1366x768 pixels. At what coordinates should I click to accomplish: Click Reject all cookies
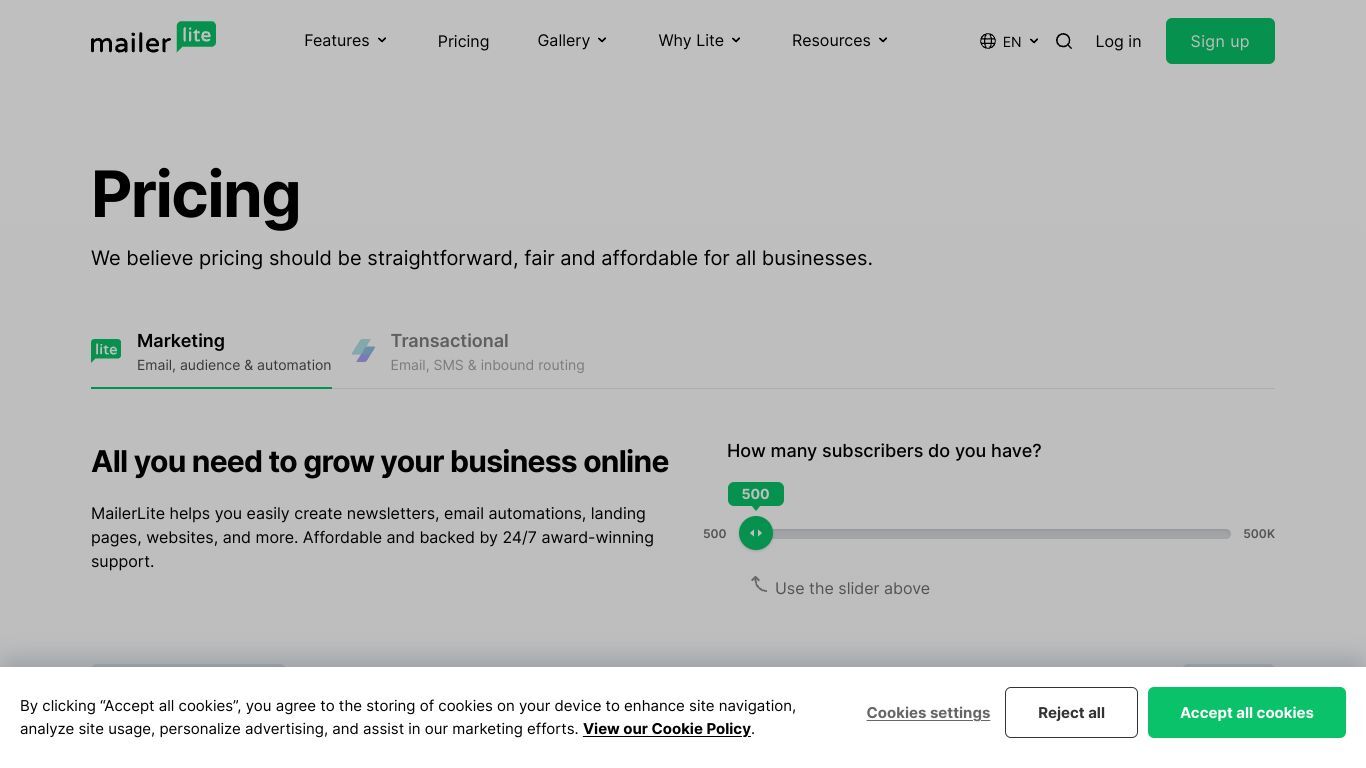pyautogui.click(x=1071, y=713)
